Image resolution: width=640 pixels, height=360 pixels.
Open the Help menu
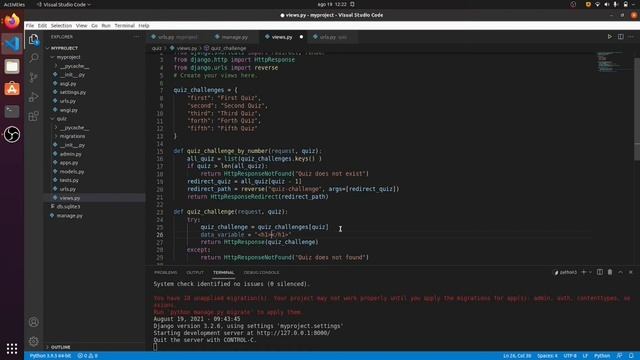144,25
